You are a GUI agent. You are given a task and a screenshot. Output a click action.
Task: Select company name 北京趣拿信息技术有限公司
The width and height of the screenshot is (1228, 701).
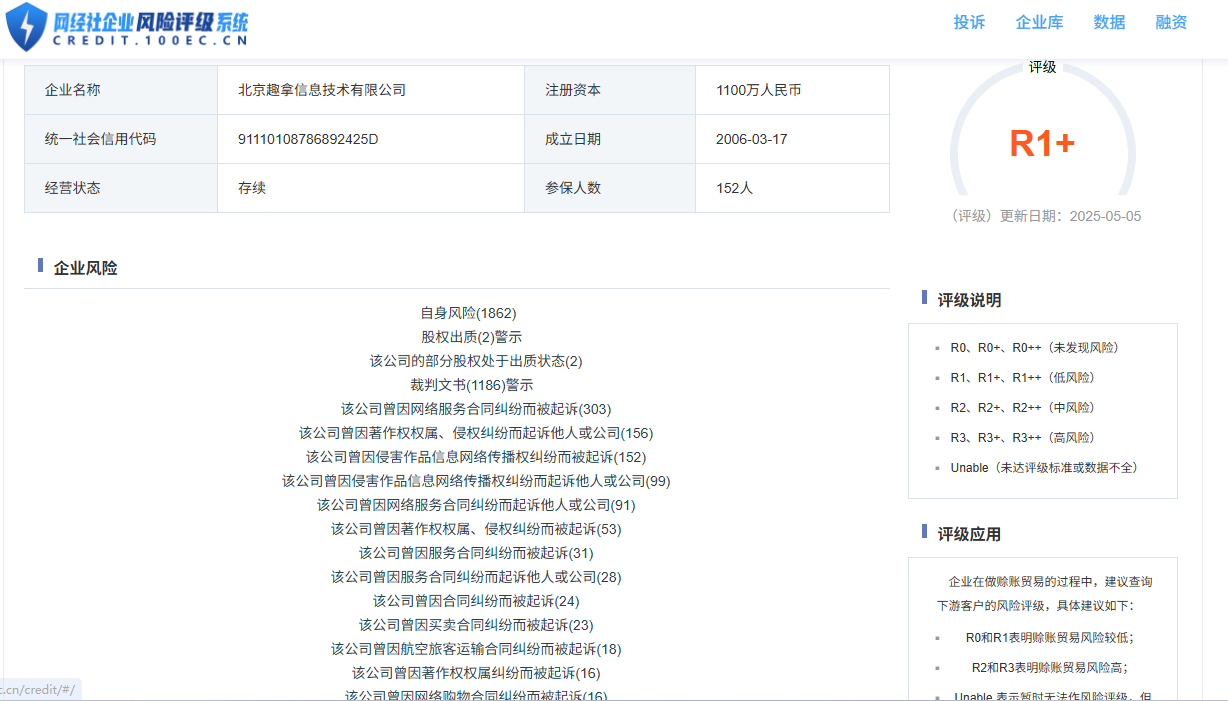tap(322, 90)
